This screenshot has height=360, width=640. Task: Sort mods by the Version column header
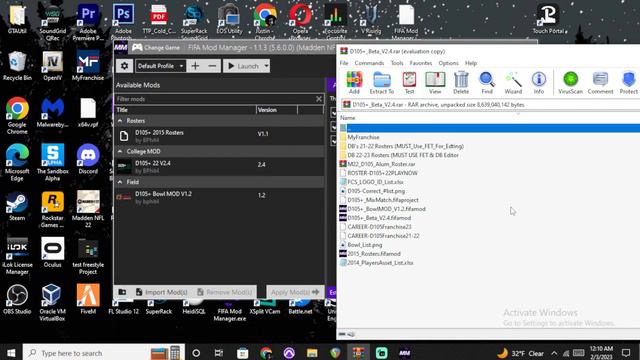pyautogui.click(x=277, y=110)
